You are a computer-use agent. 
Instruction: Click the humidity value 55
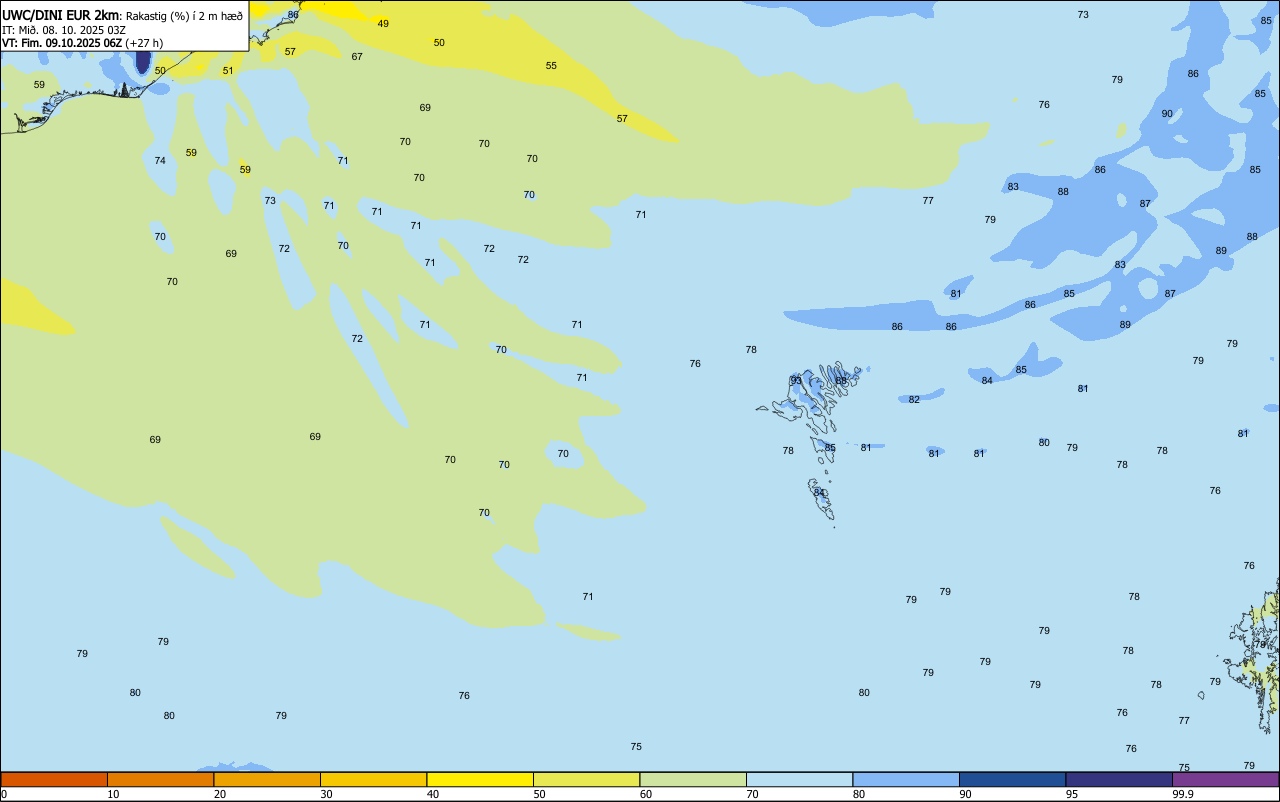pyautogui.click(x=551, y=65)
